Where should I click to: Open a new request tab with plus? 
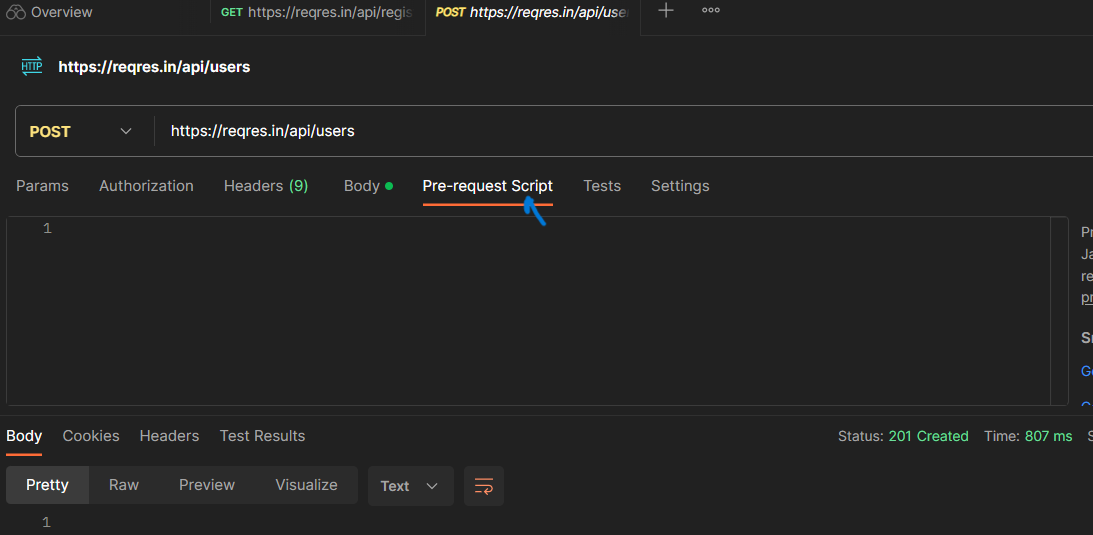coord(666,11)
